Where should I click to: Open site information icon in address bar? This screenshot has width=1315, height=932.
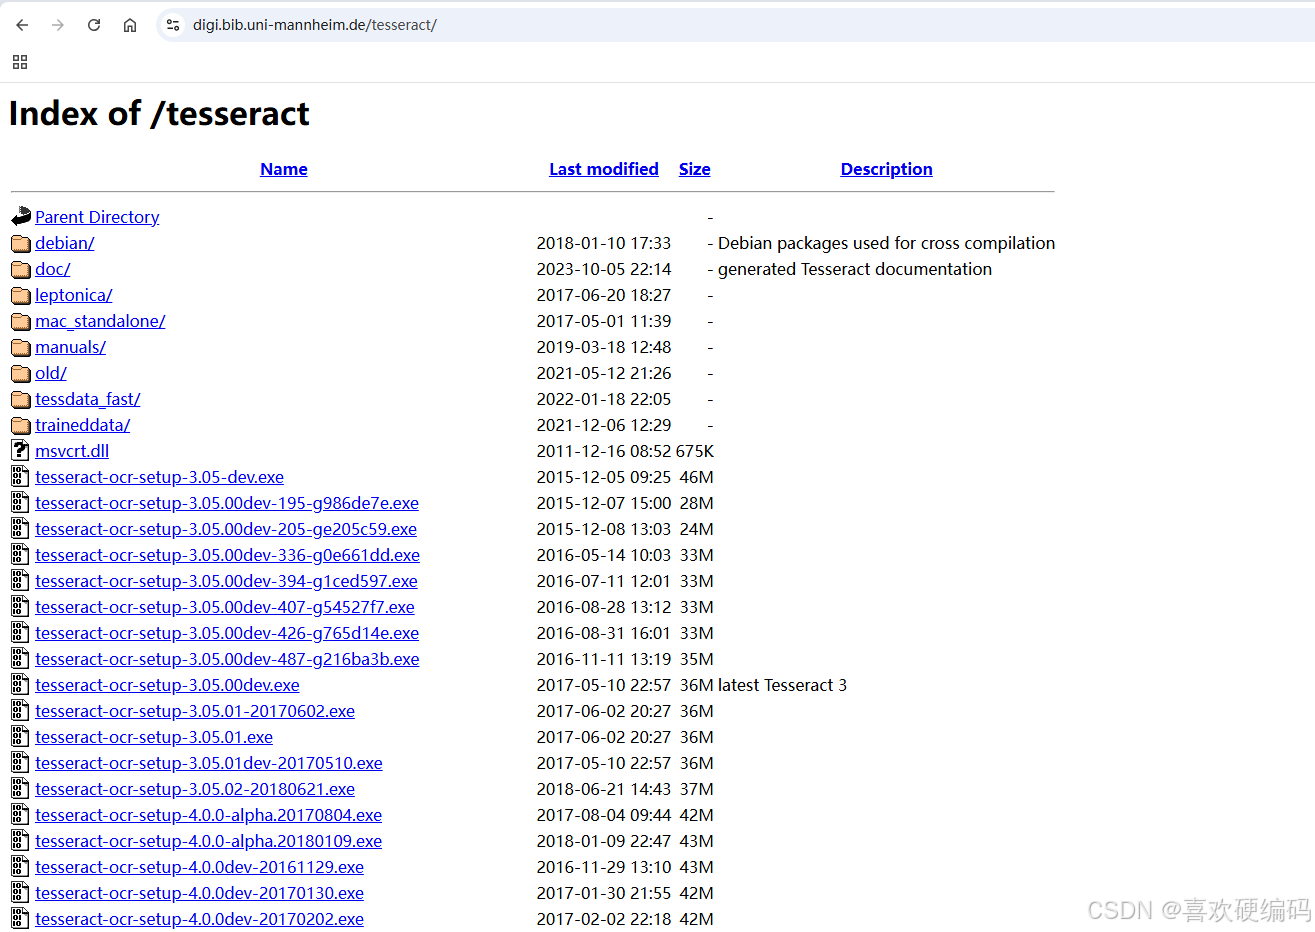173,25
